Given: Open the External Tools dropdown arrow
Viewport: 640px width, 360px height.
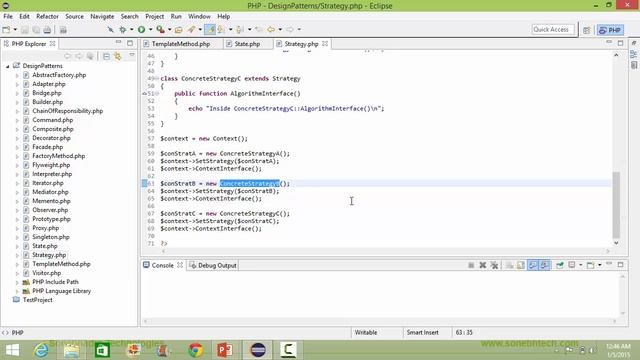Looking at the screenshot, I should click(x=169, y=29).
